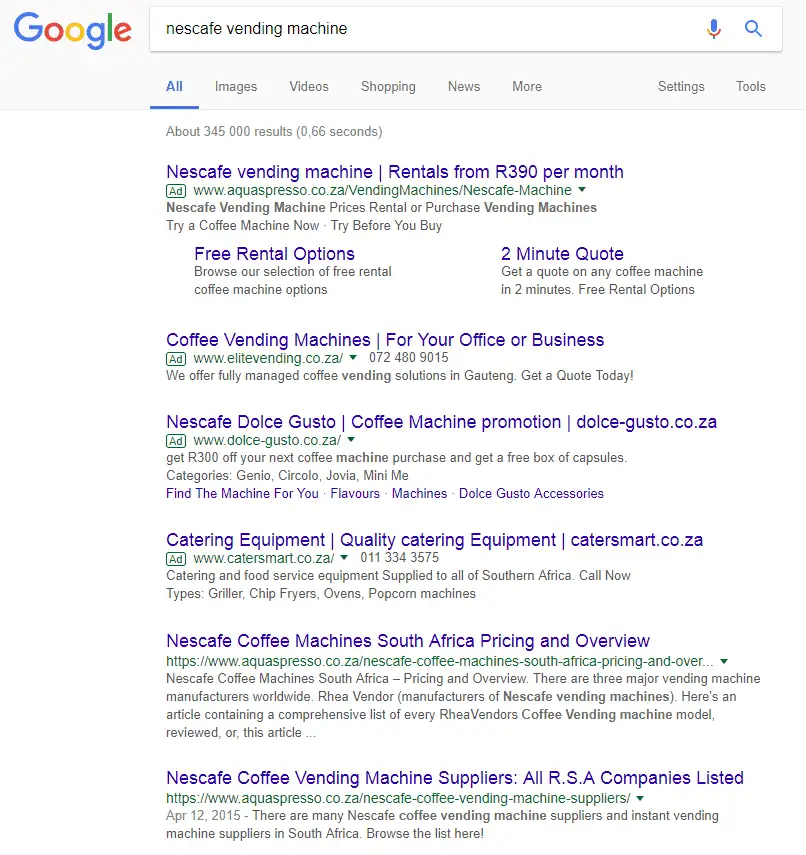Image resolution: width=806 pixels, height=855 pixels.
Task: Click 'About 345 000 results' stats text
Action: point(274,132)
